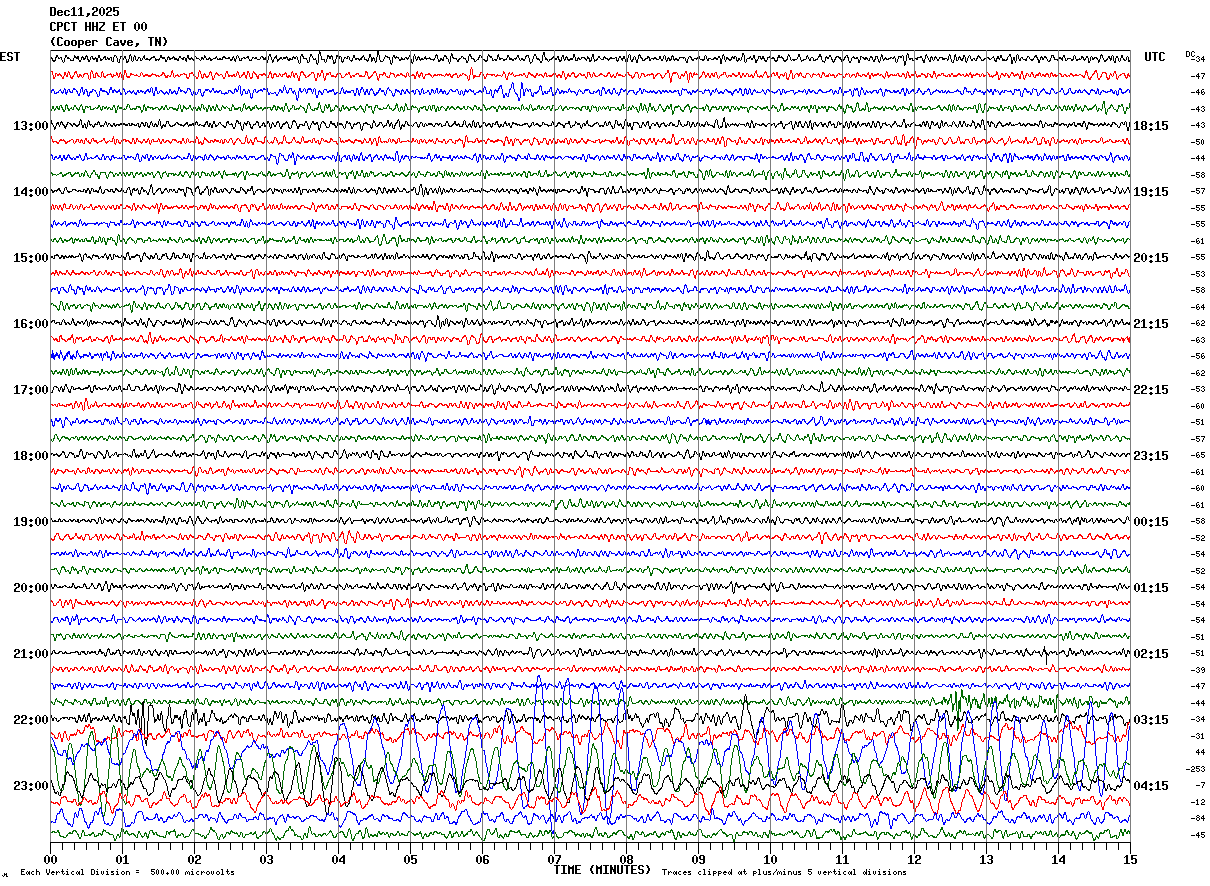Image resolution: width=1210 pixels, height=886 pixels.
Task: Select the DC offset value -12
Action: [1197, 802]
